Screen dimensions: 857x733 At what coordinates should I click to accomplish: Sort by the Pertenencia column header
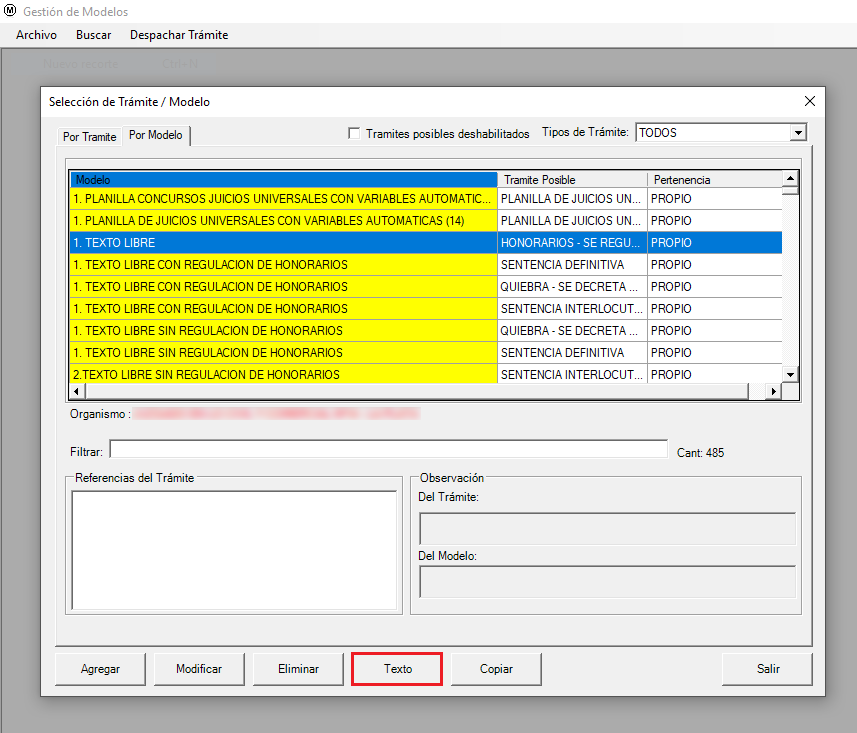(x=715, y=180)
